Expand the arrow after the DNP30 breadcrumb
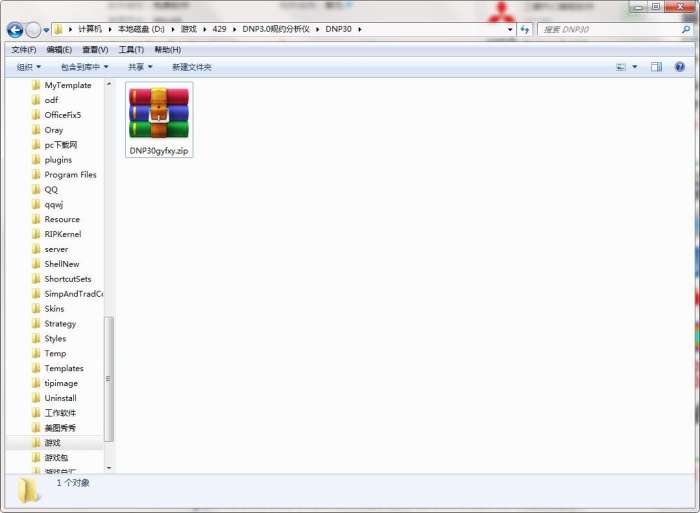Screen dimensions: 700x513 tap(359, 29)
